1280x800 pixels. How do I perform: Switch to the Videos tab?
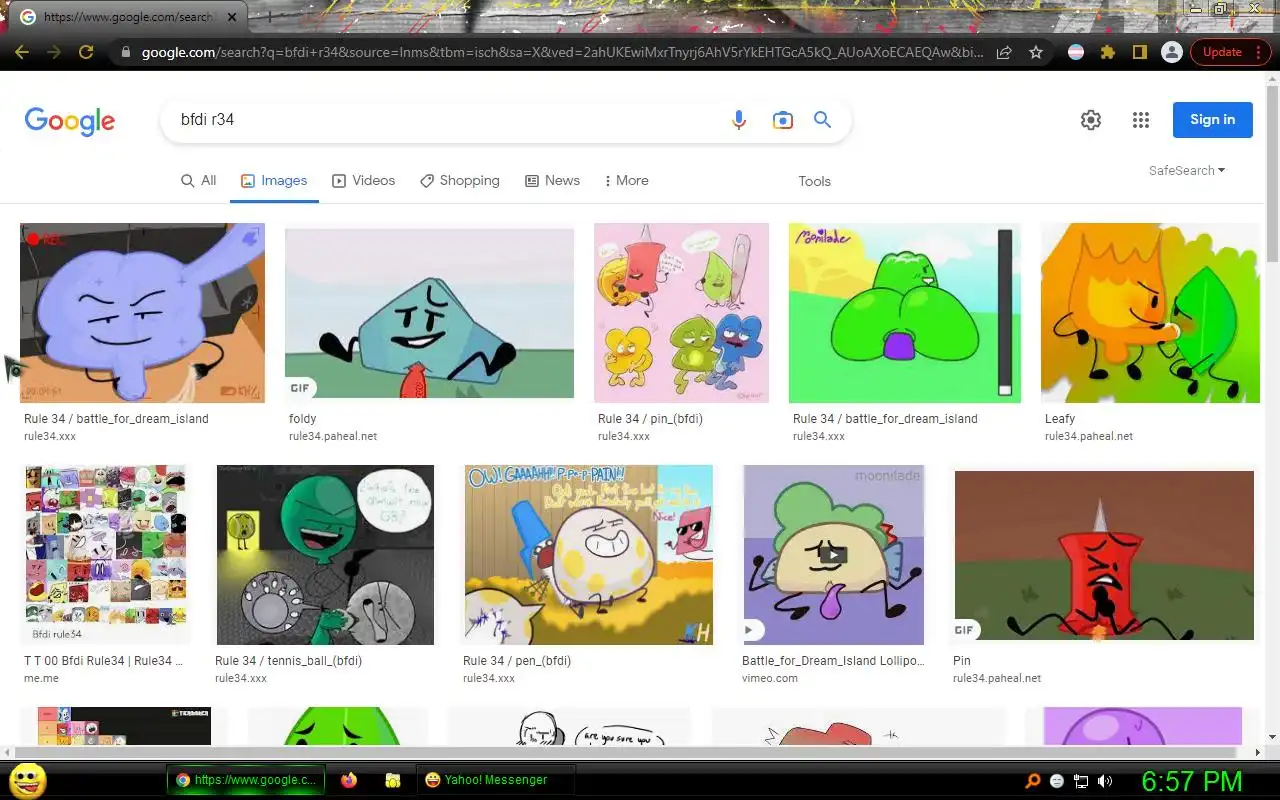(364, 181)
